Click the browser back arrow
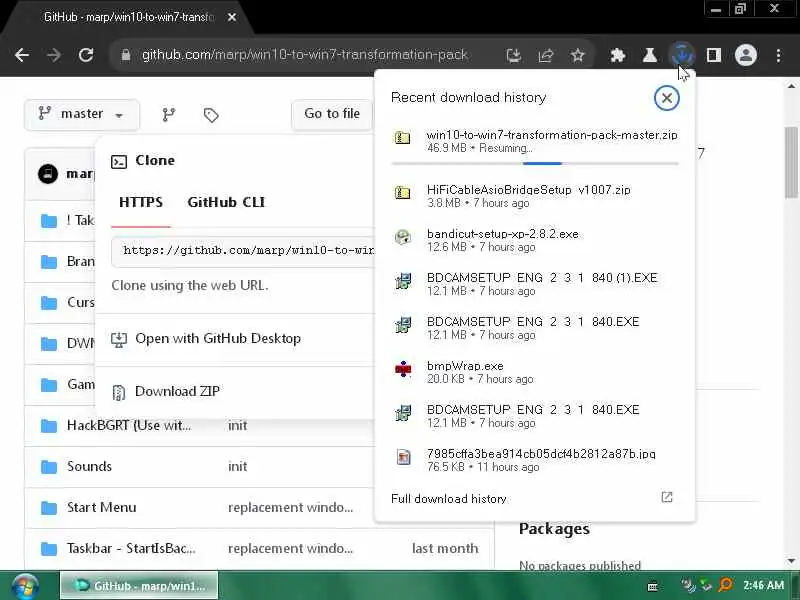 [x=22, y=55]
